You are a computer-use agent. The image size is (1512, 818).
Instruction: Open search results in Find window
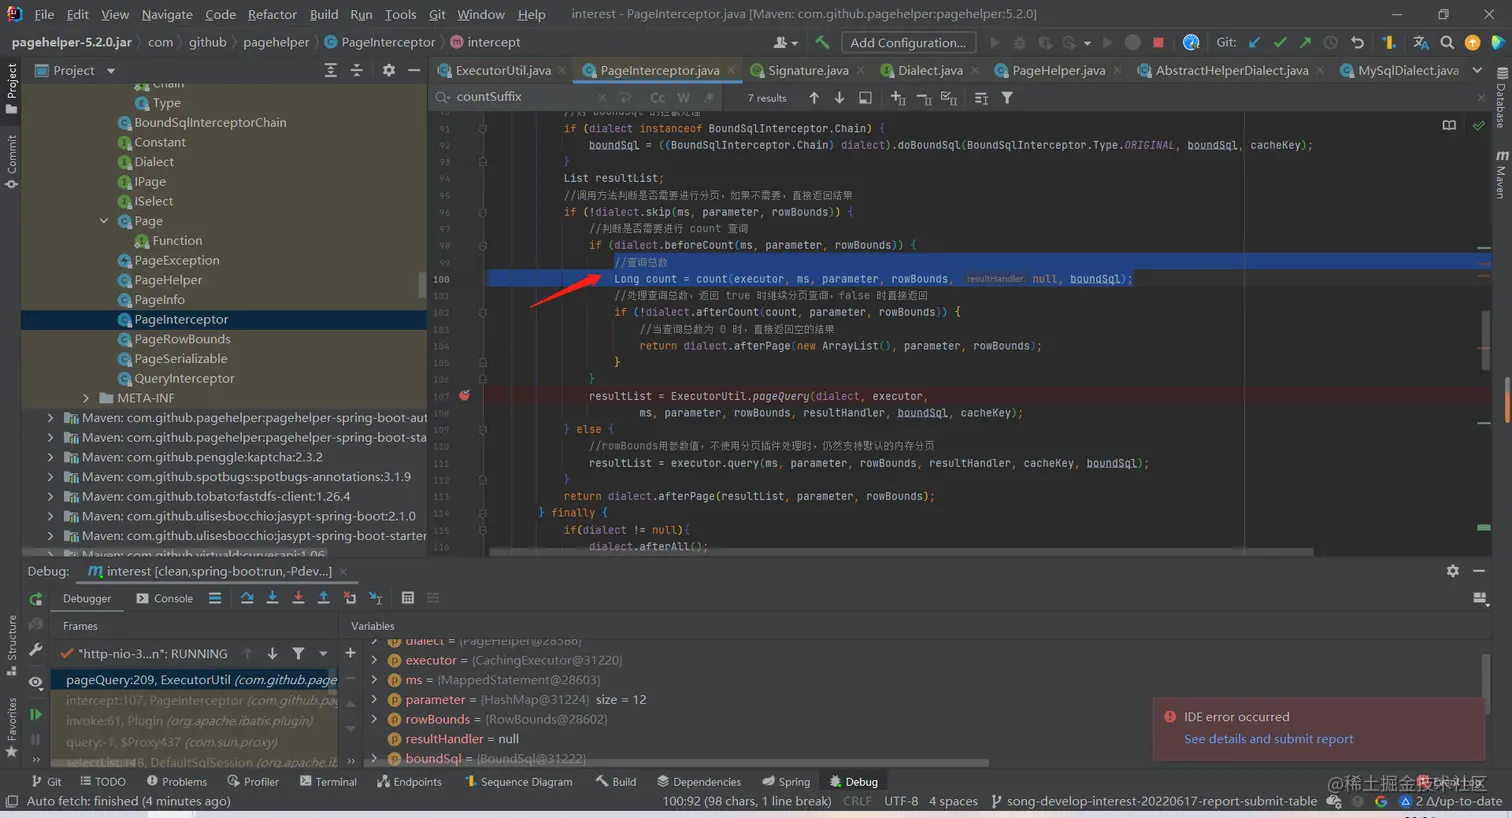click(x=866, y=98)
